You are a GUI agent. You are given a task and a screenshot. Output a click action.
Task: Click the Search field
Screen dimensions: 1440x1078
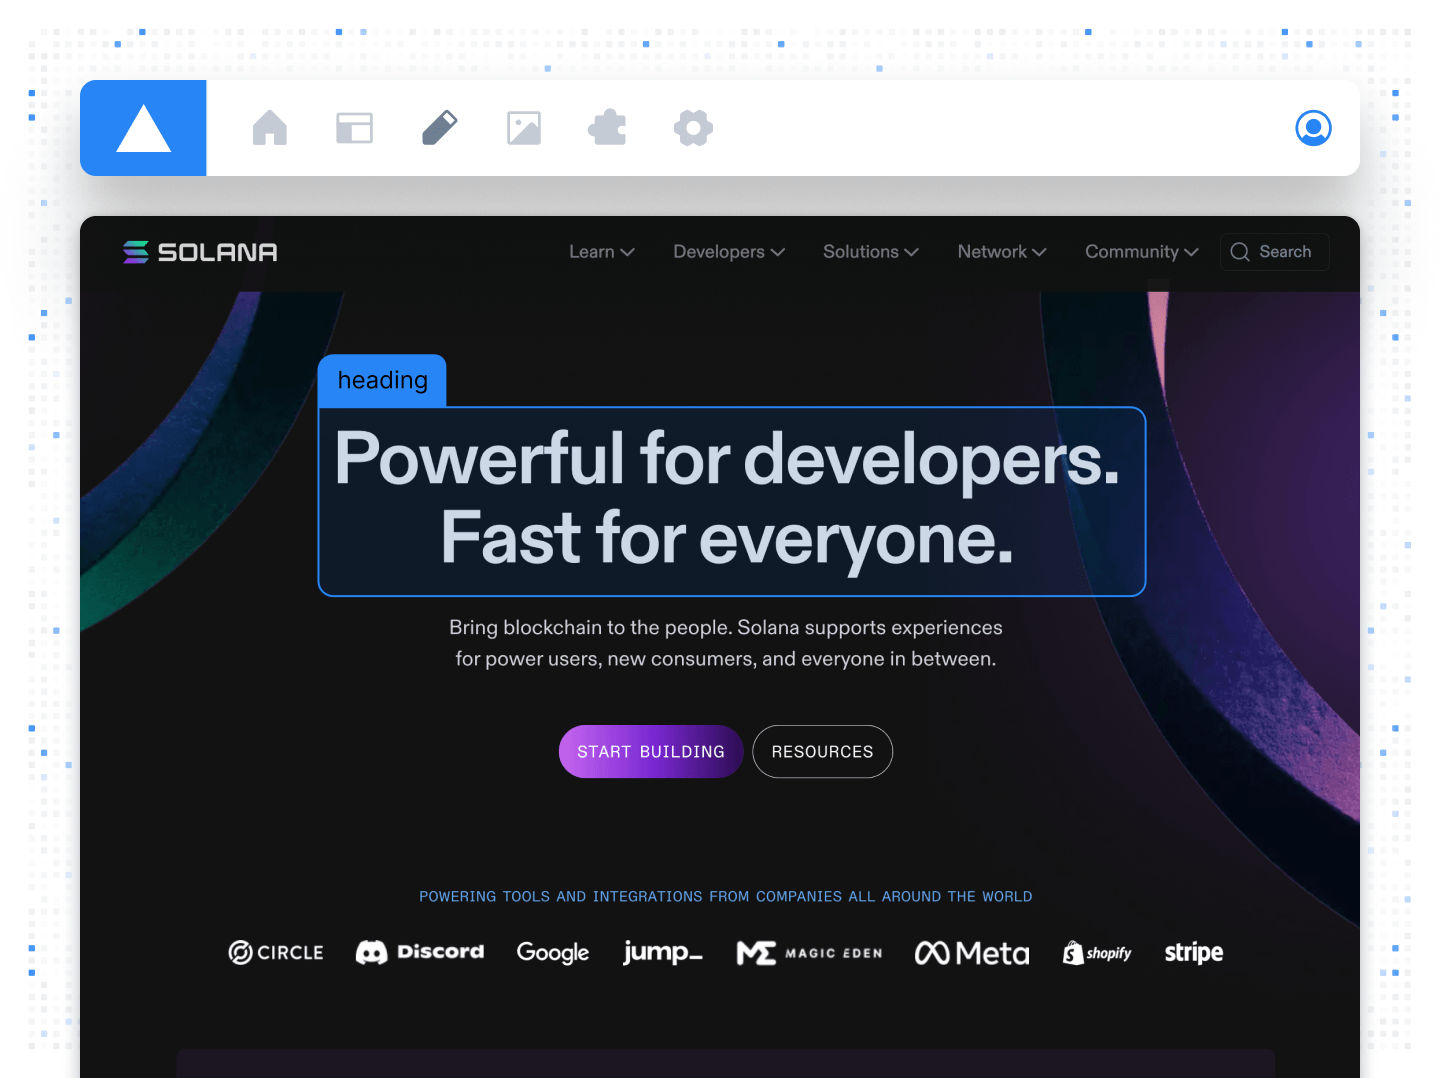[x=1275, y=252]
